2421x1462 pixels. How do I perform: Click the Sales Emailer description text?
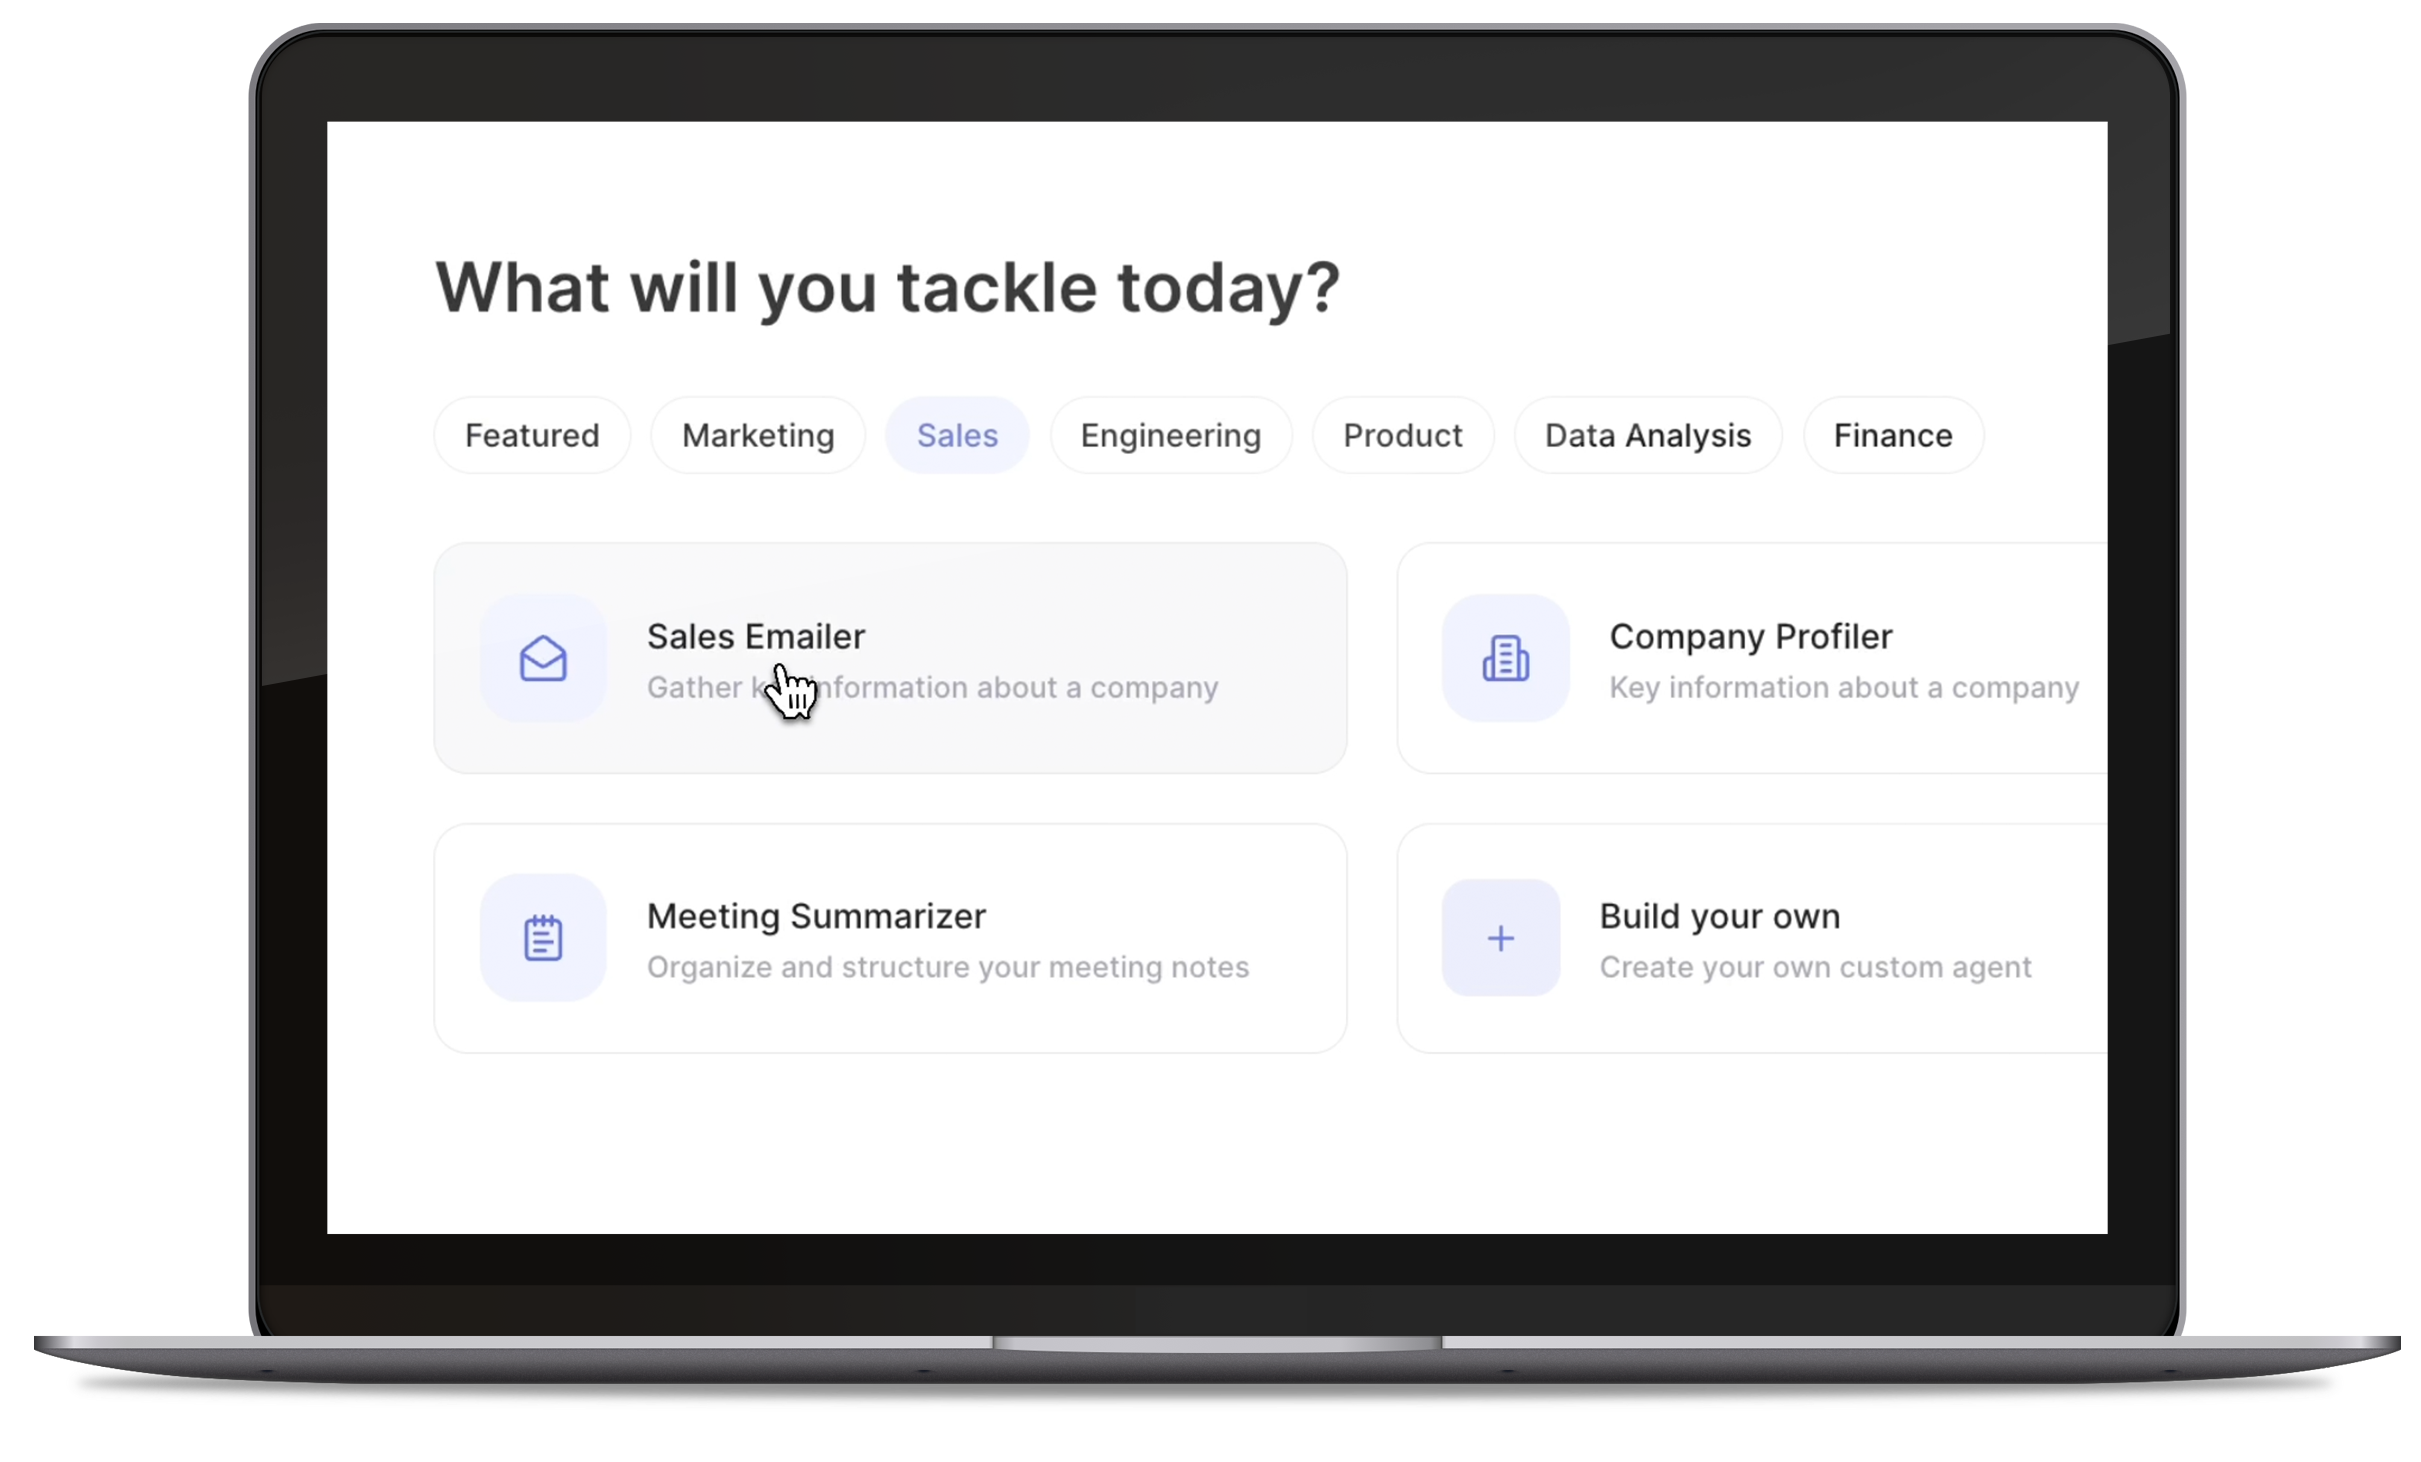tap(932, 687)
